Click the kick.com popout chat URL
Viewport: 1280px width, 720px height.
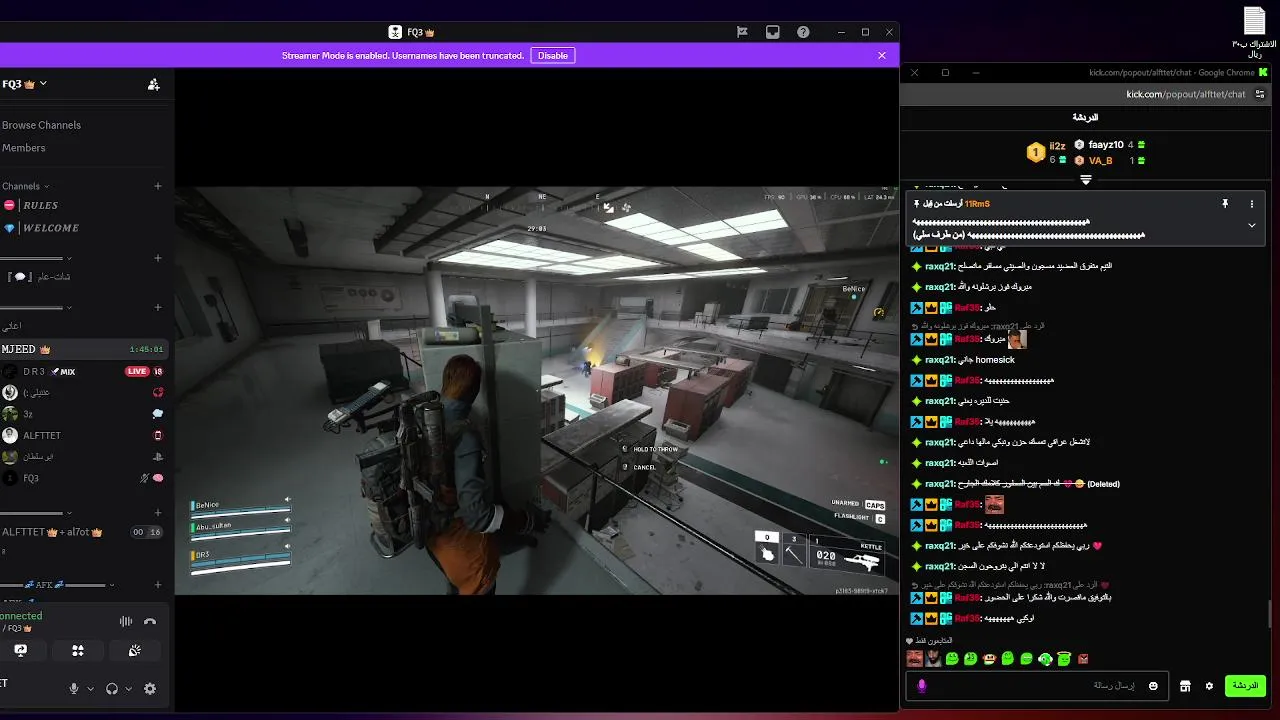point(1186,94)
